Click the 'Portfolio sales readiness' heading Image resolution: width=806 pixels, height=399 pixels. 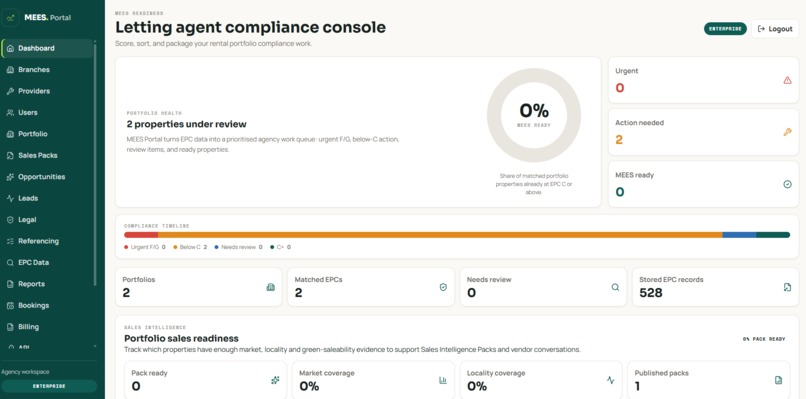click(x=181, y=338)
